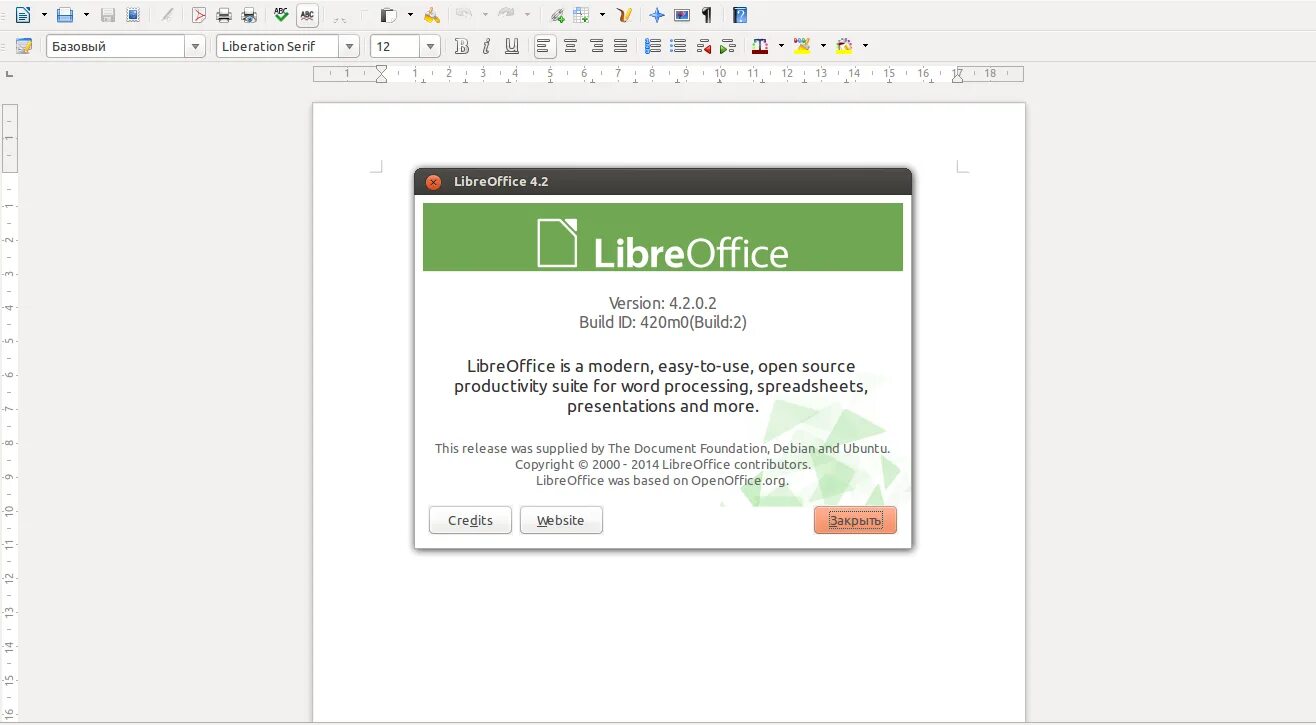Screen dimensions: 1316x725
Task: Toggle Nonprinting Characters pilcrow icon
Action: point(707,15)
